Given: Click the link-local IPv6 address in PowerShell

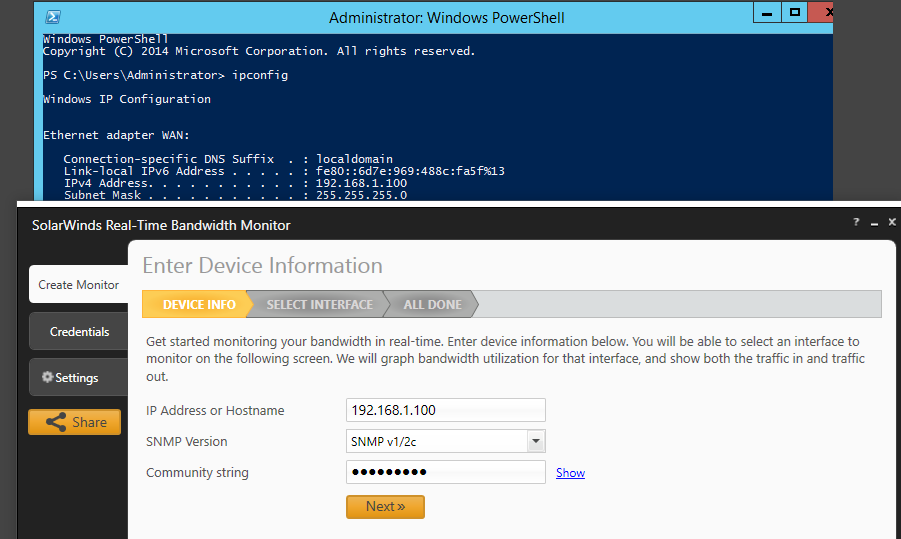Looking at the screenshot, I should pos(410,171).
